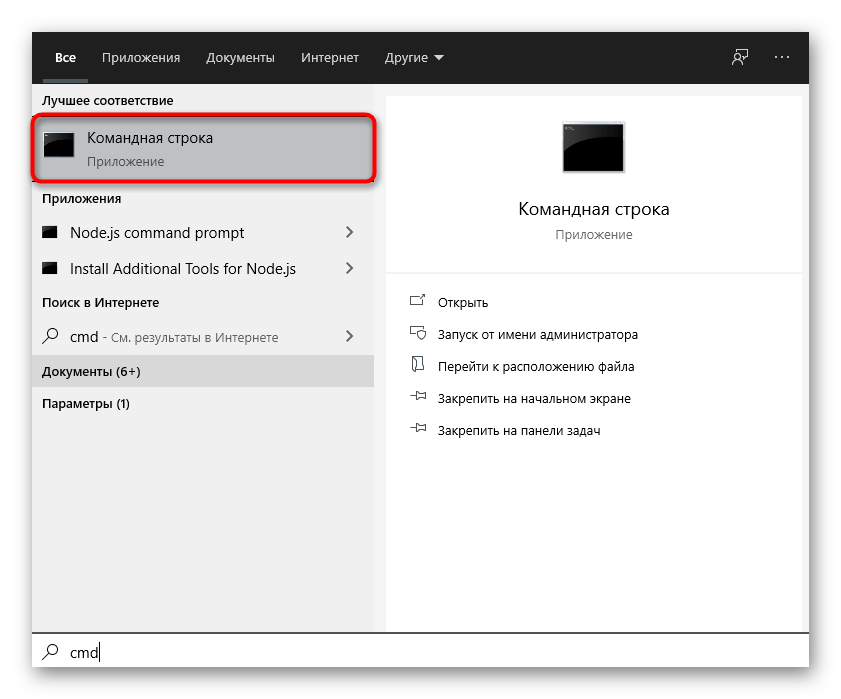Expand arrow next to Node.js command prompt
Image resolution: width=841 pixels, height=699 pixels.
pos(349,233)
